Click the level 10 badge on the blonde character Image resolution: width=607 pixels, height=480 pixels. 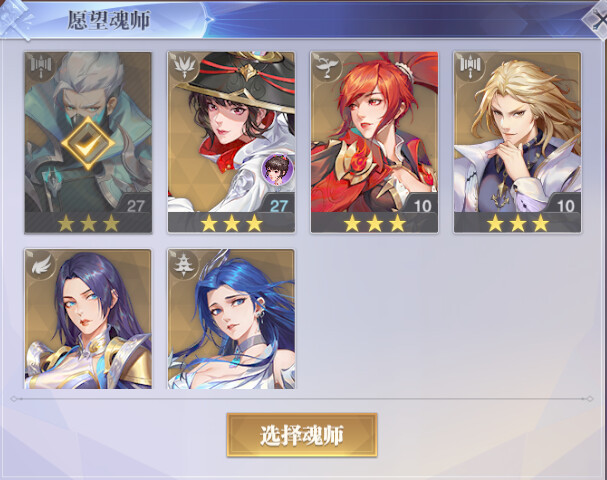click(565, 205)
